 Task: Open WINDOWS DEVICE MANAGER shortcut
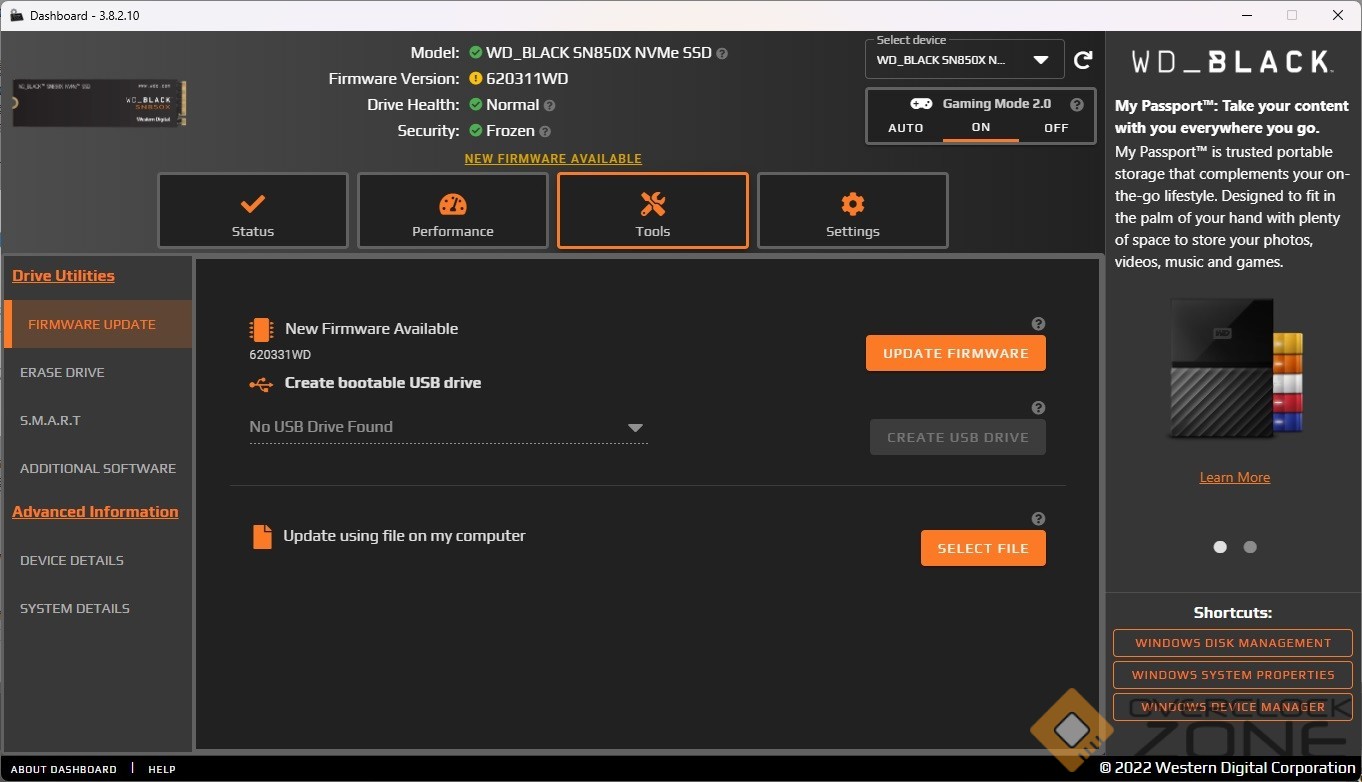coord(1233,707)
